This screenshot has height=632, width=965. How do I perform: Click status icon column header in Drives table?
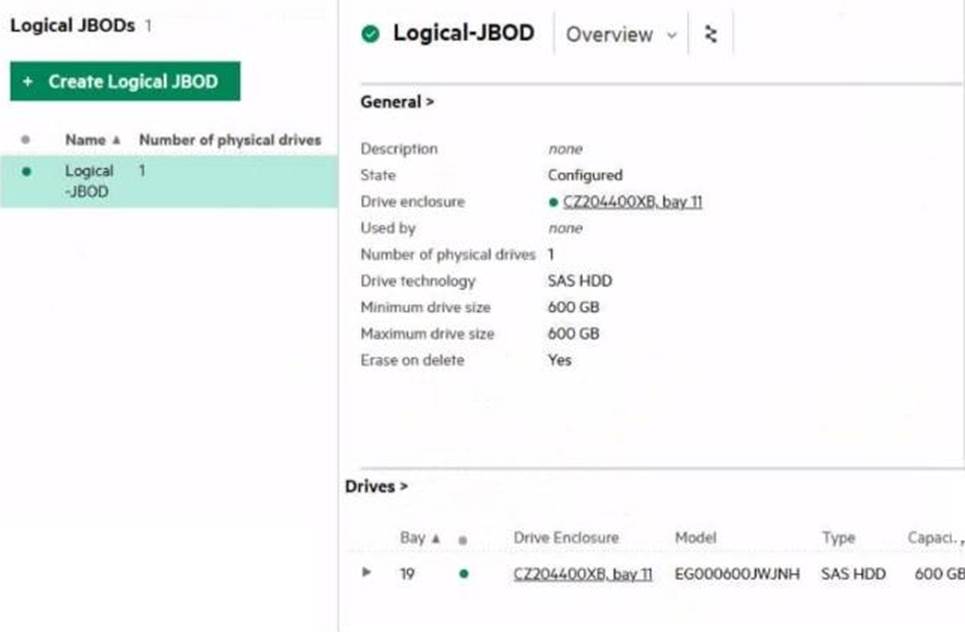pyautogui.click(x=462, y=539)
